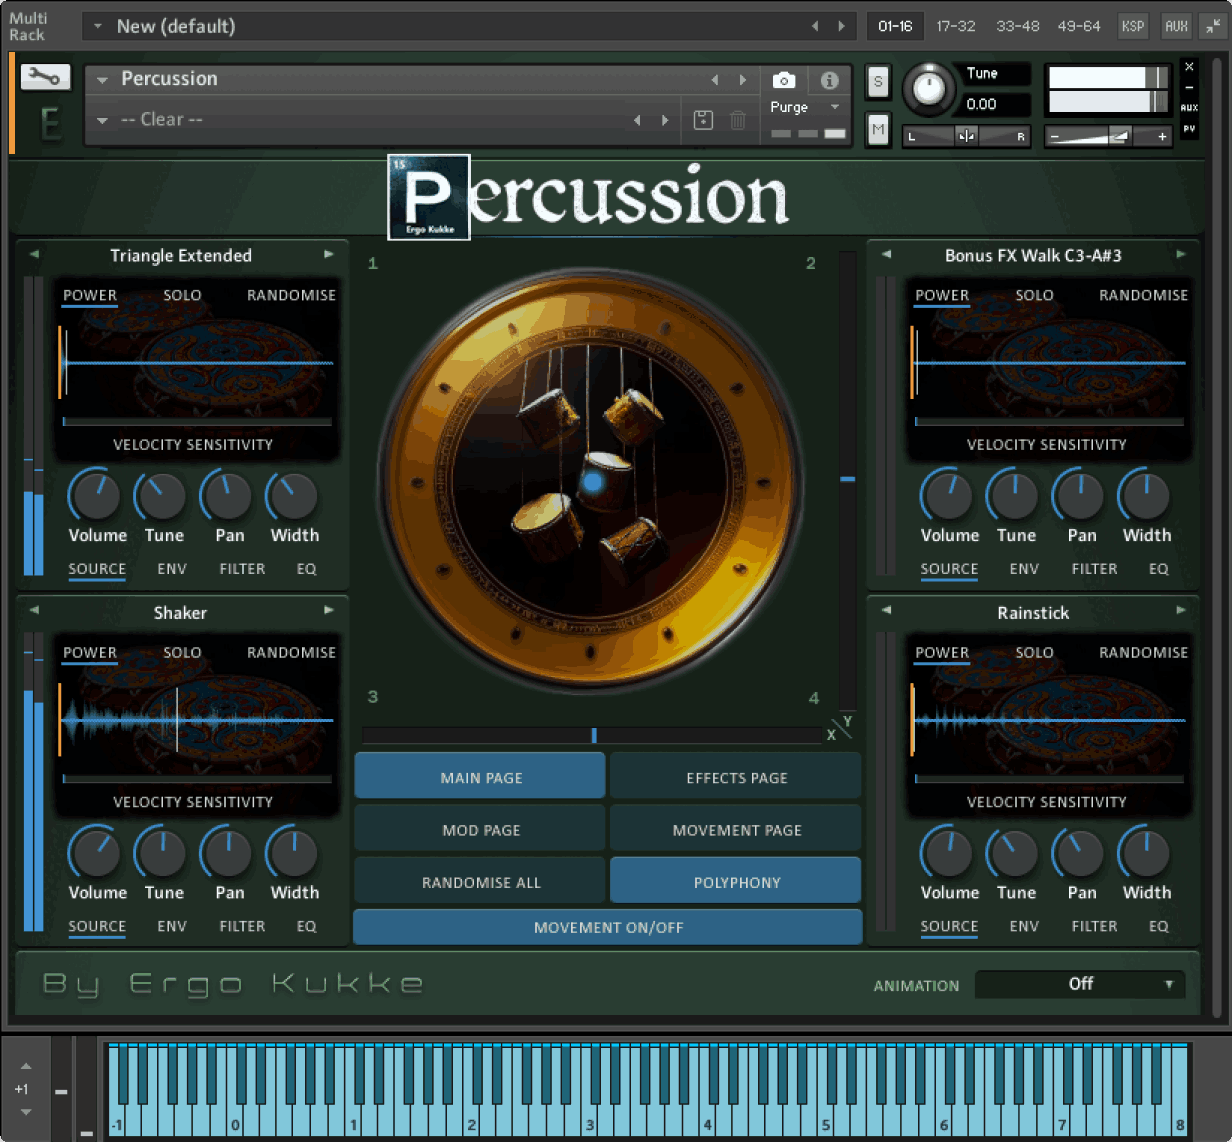Toggle POWER on the Rainstick slot
The width and height of the screenshot is (1232, 1142).
coord(942,652)
